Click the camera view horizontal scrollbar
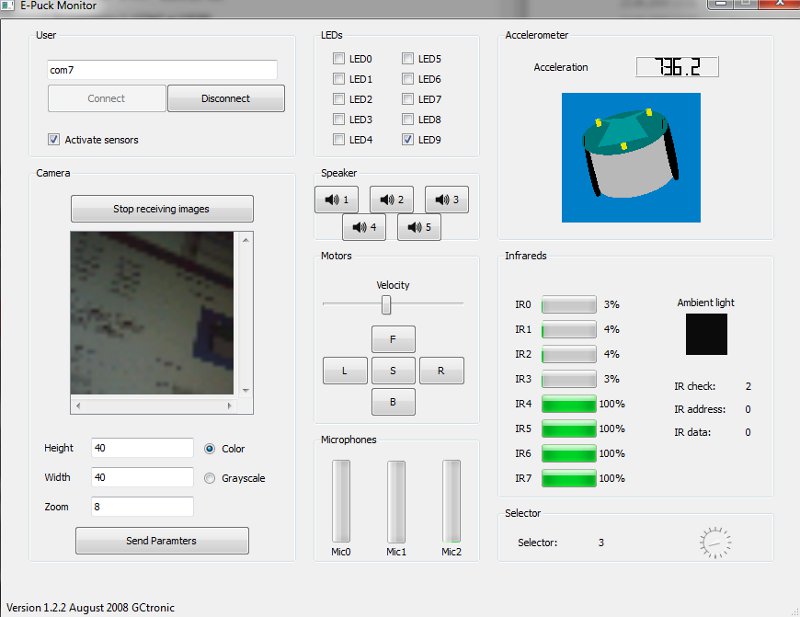Screen dimensions: 800x617 coord(154,406)
